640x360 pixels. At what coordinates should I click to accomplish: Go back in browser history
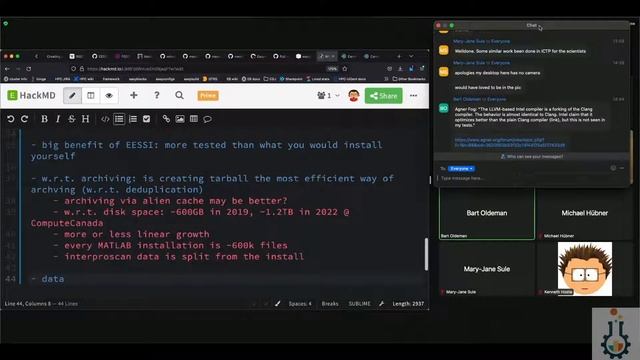click(x=7, y=69)
